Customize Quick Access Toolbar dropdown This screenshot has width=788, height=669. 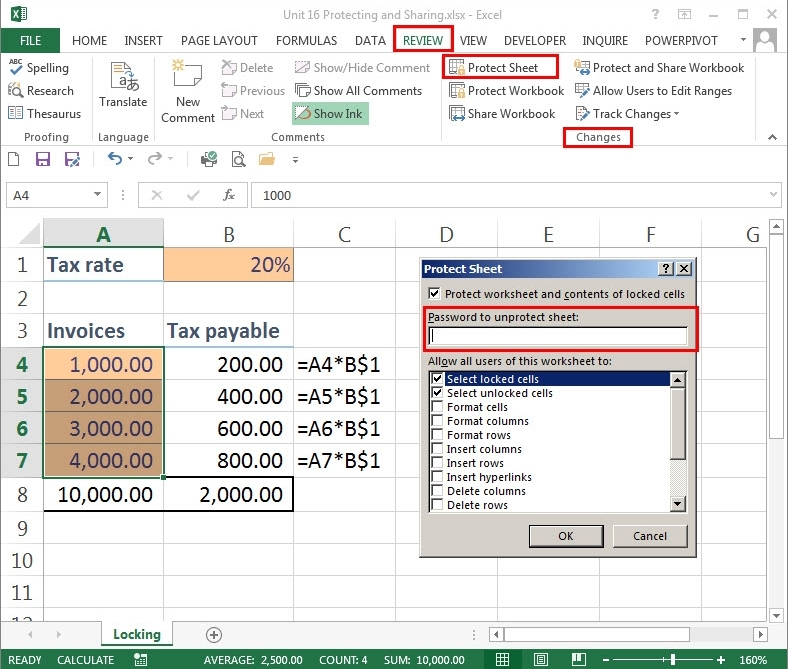(x=296, y=160)
